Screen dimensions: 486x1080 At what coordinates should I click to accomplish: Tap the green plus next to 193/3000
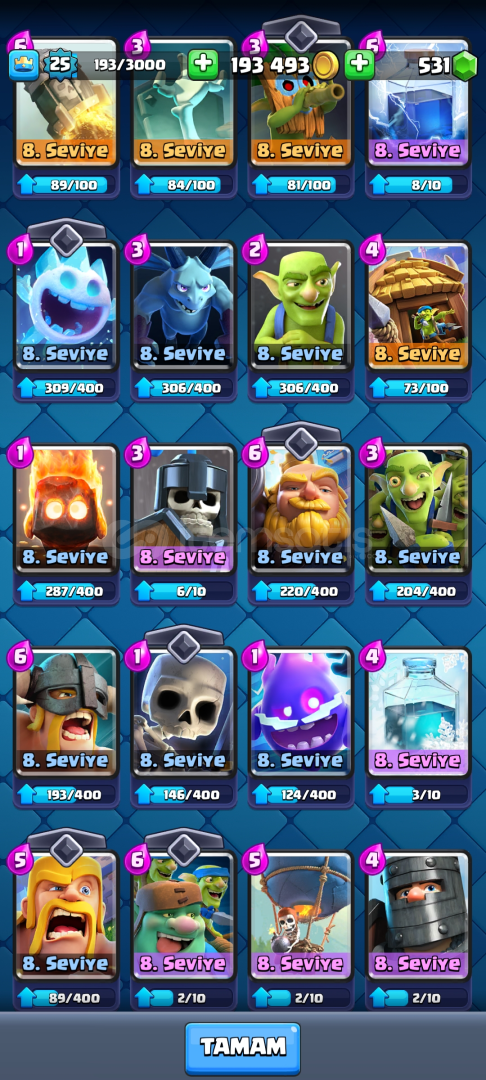[x=203, y=65]
